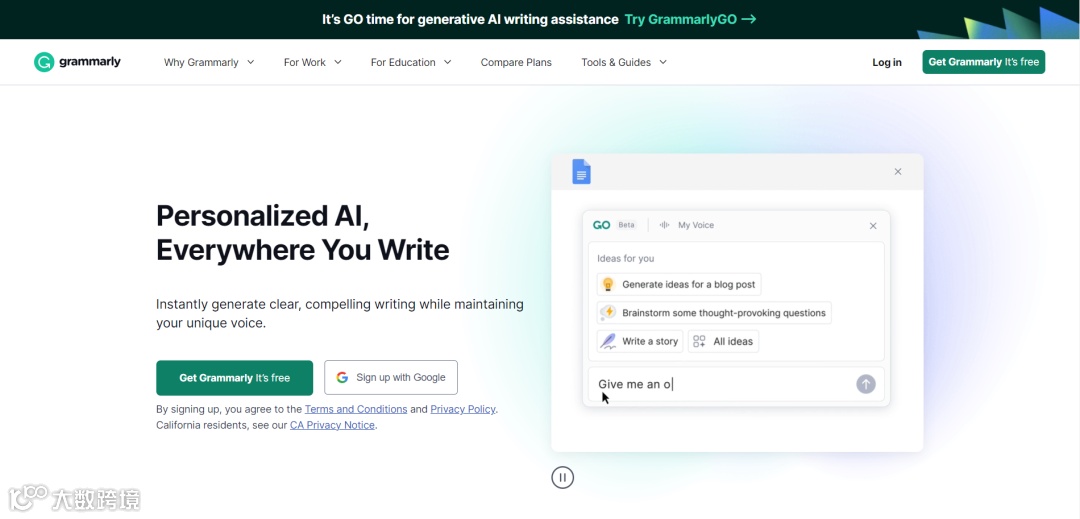Viewport: 1080px width, 519px height.
Task: Open CA Privacy Notice link
Action: [x=332, y=425]
